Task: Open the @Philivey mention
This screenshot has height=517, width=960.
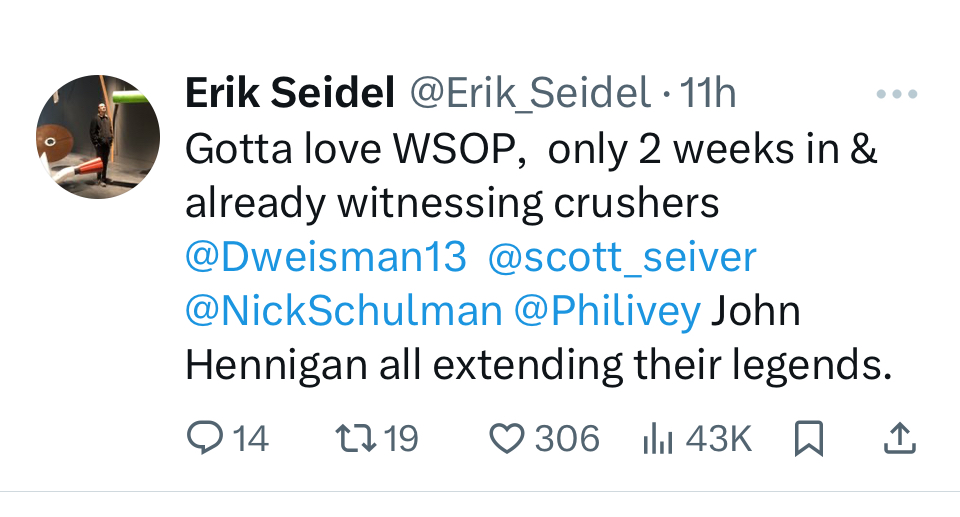Action: point(607,311)
